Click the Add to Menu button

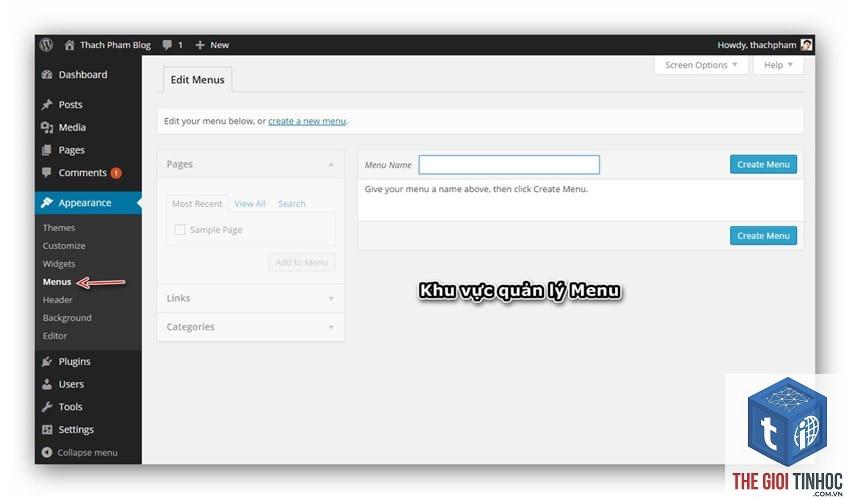[302, 262]
